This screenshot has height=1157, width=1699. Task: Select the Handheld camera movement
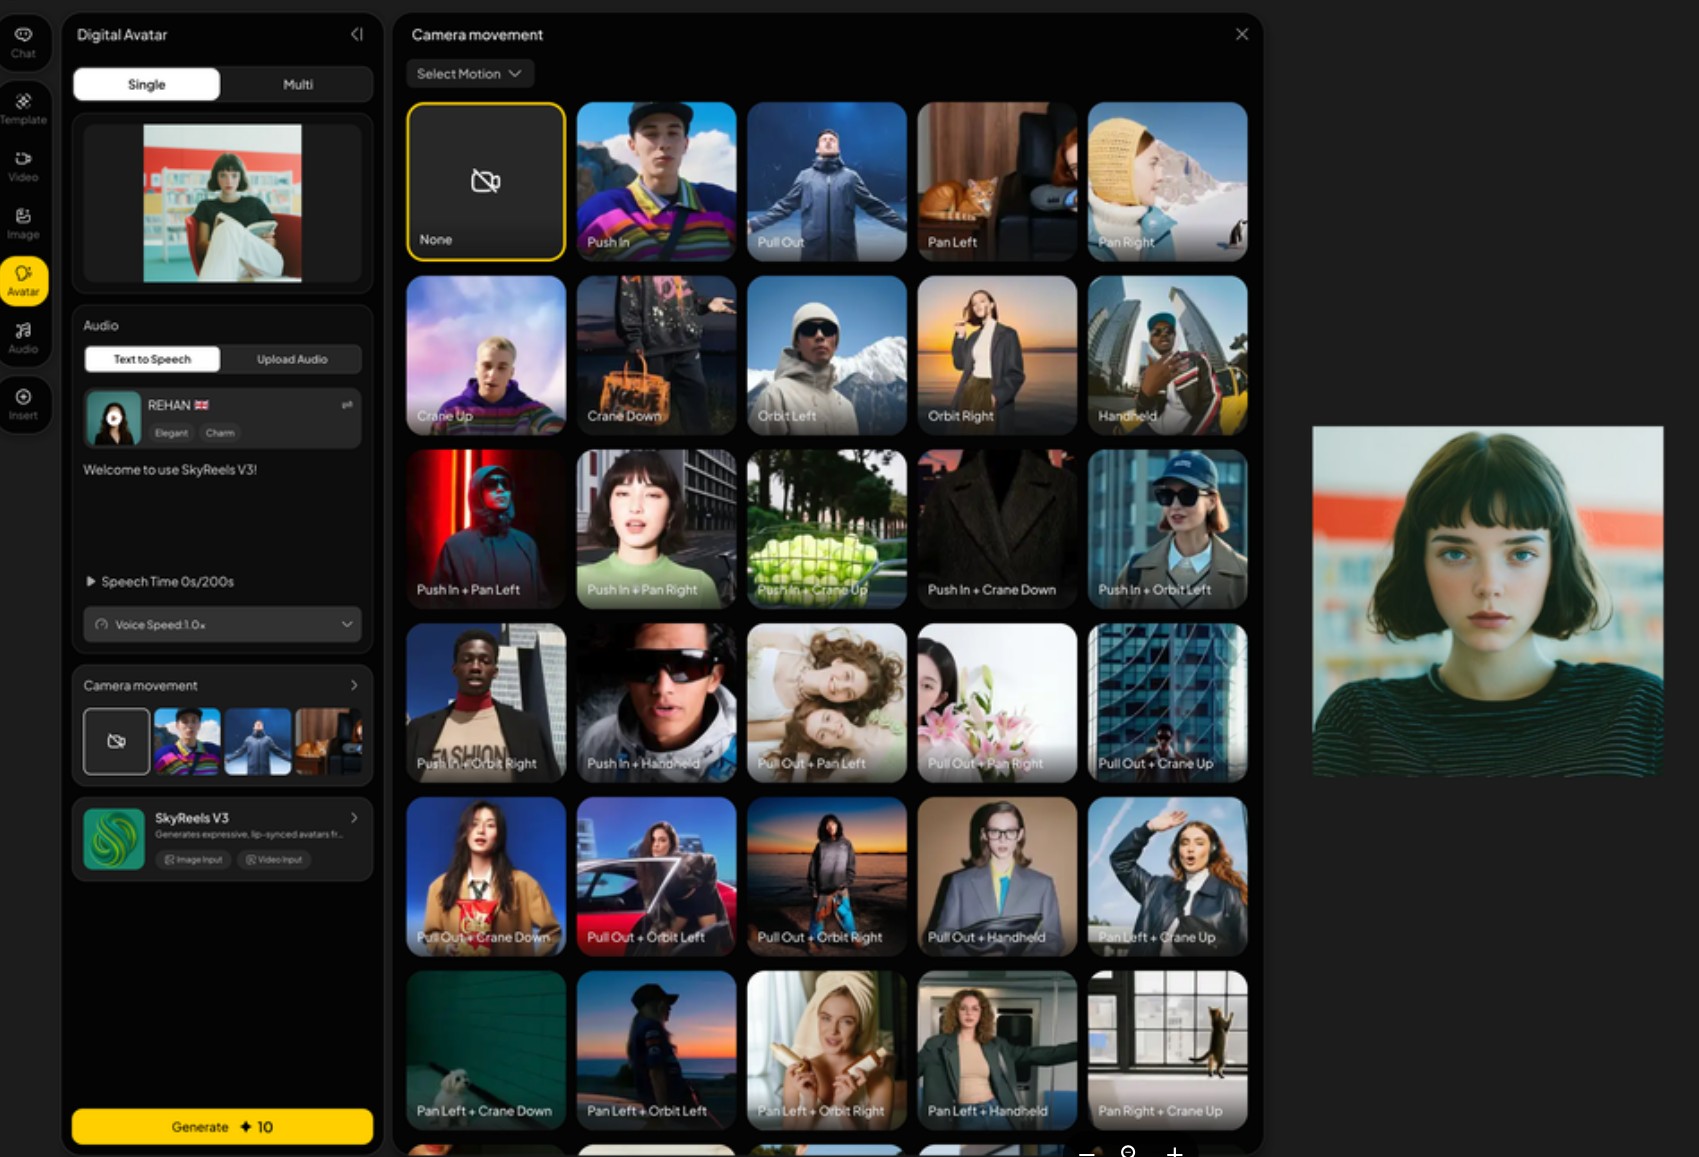tap(1168, 355)
